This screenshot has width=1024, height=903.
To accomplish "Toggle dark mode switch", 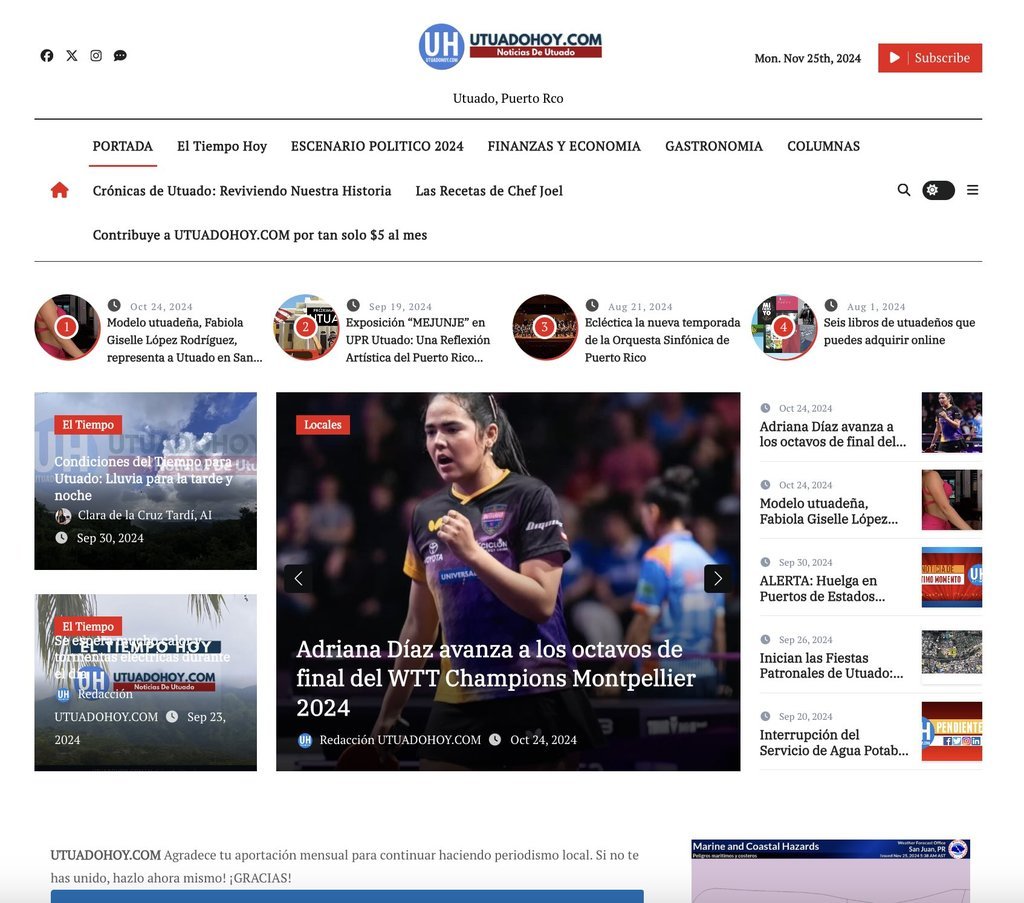I will [938, 190].
